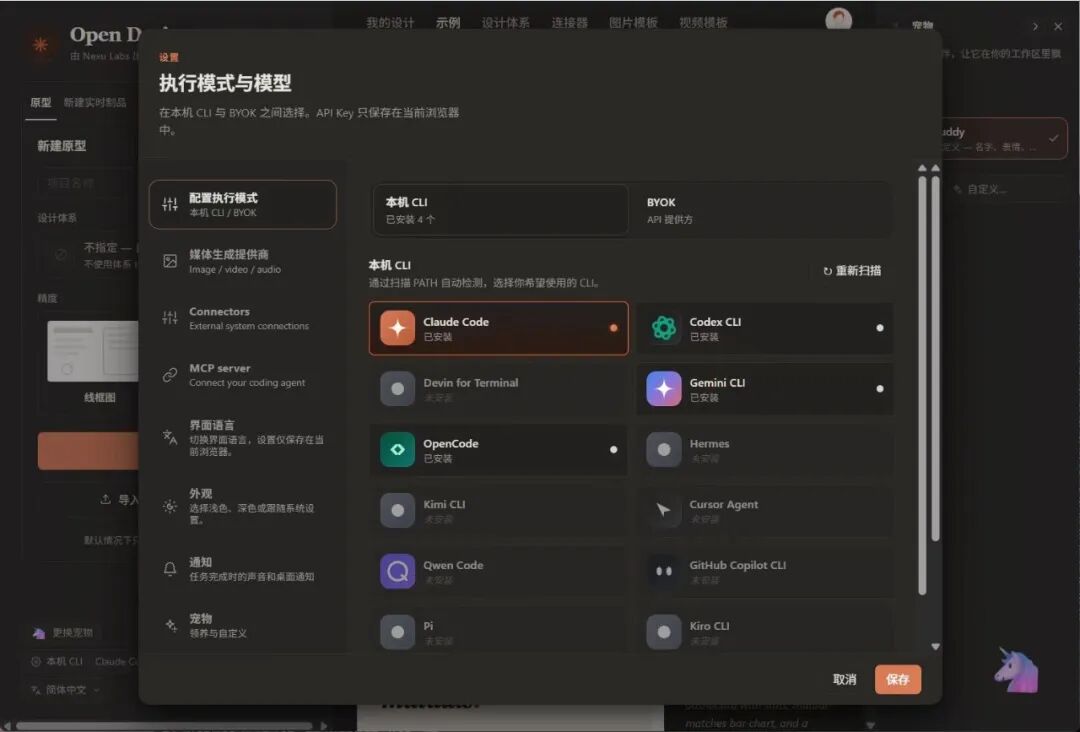
Task: Open 外观 appearance settings section
Action: [242, 506]
